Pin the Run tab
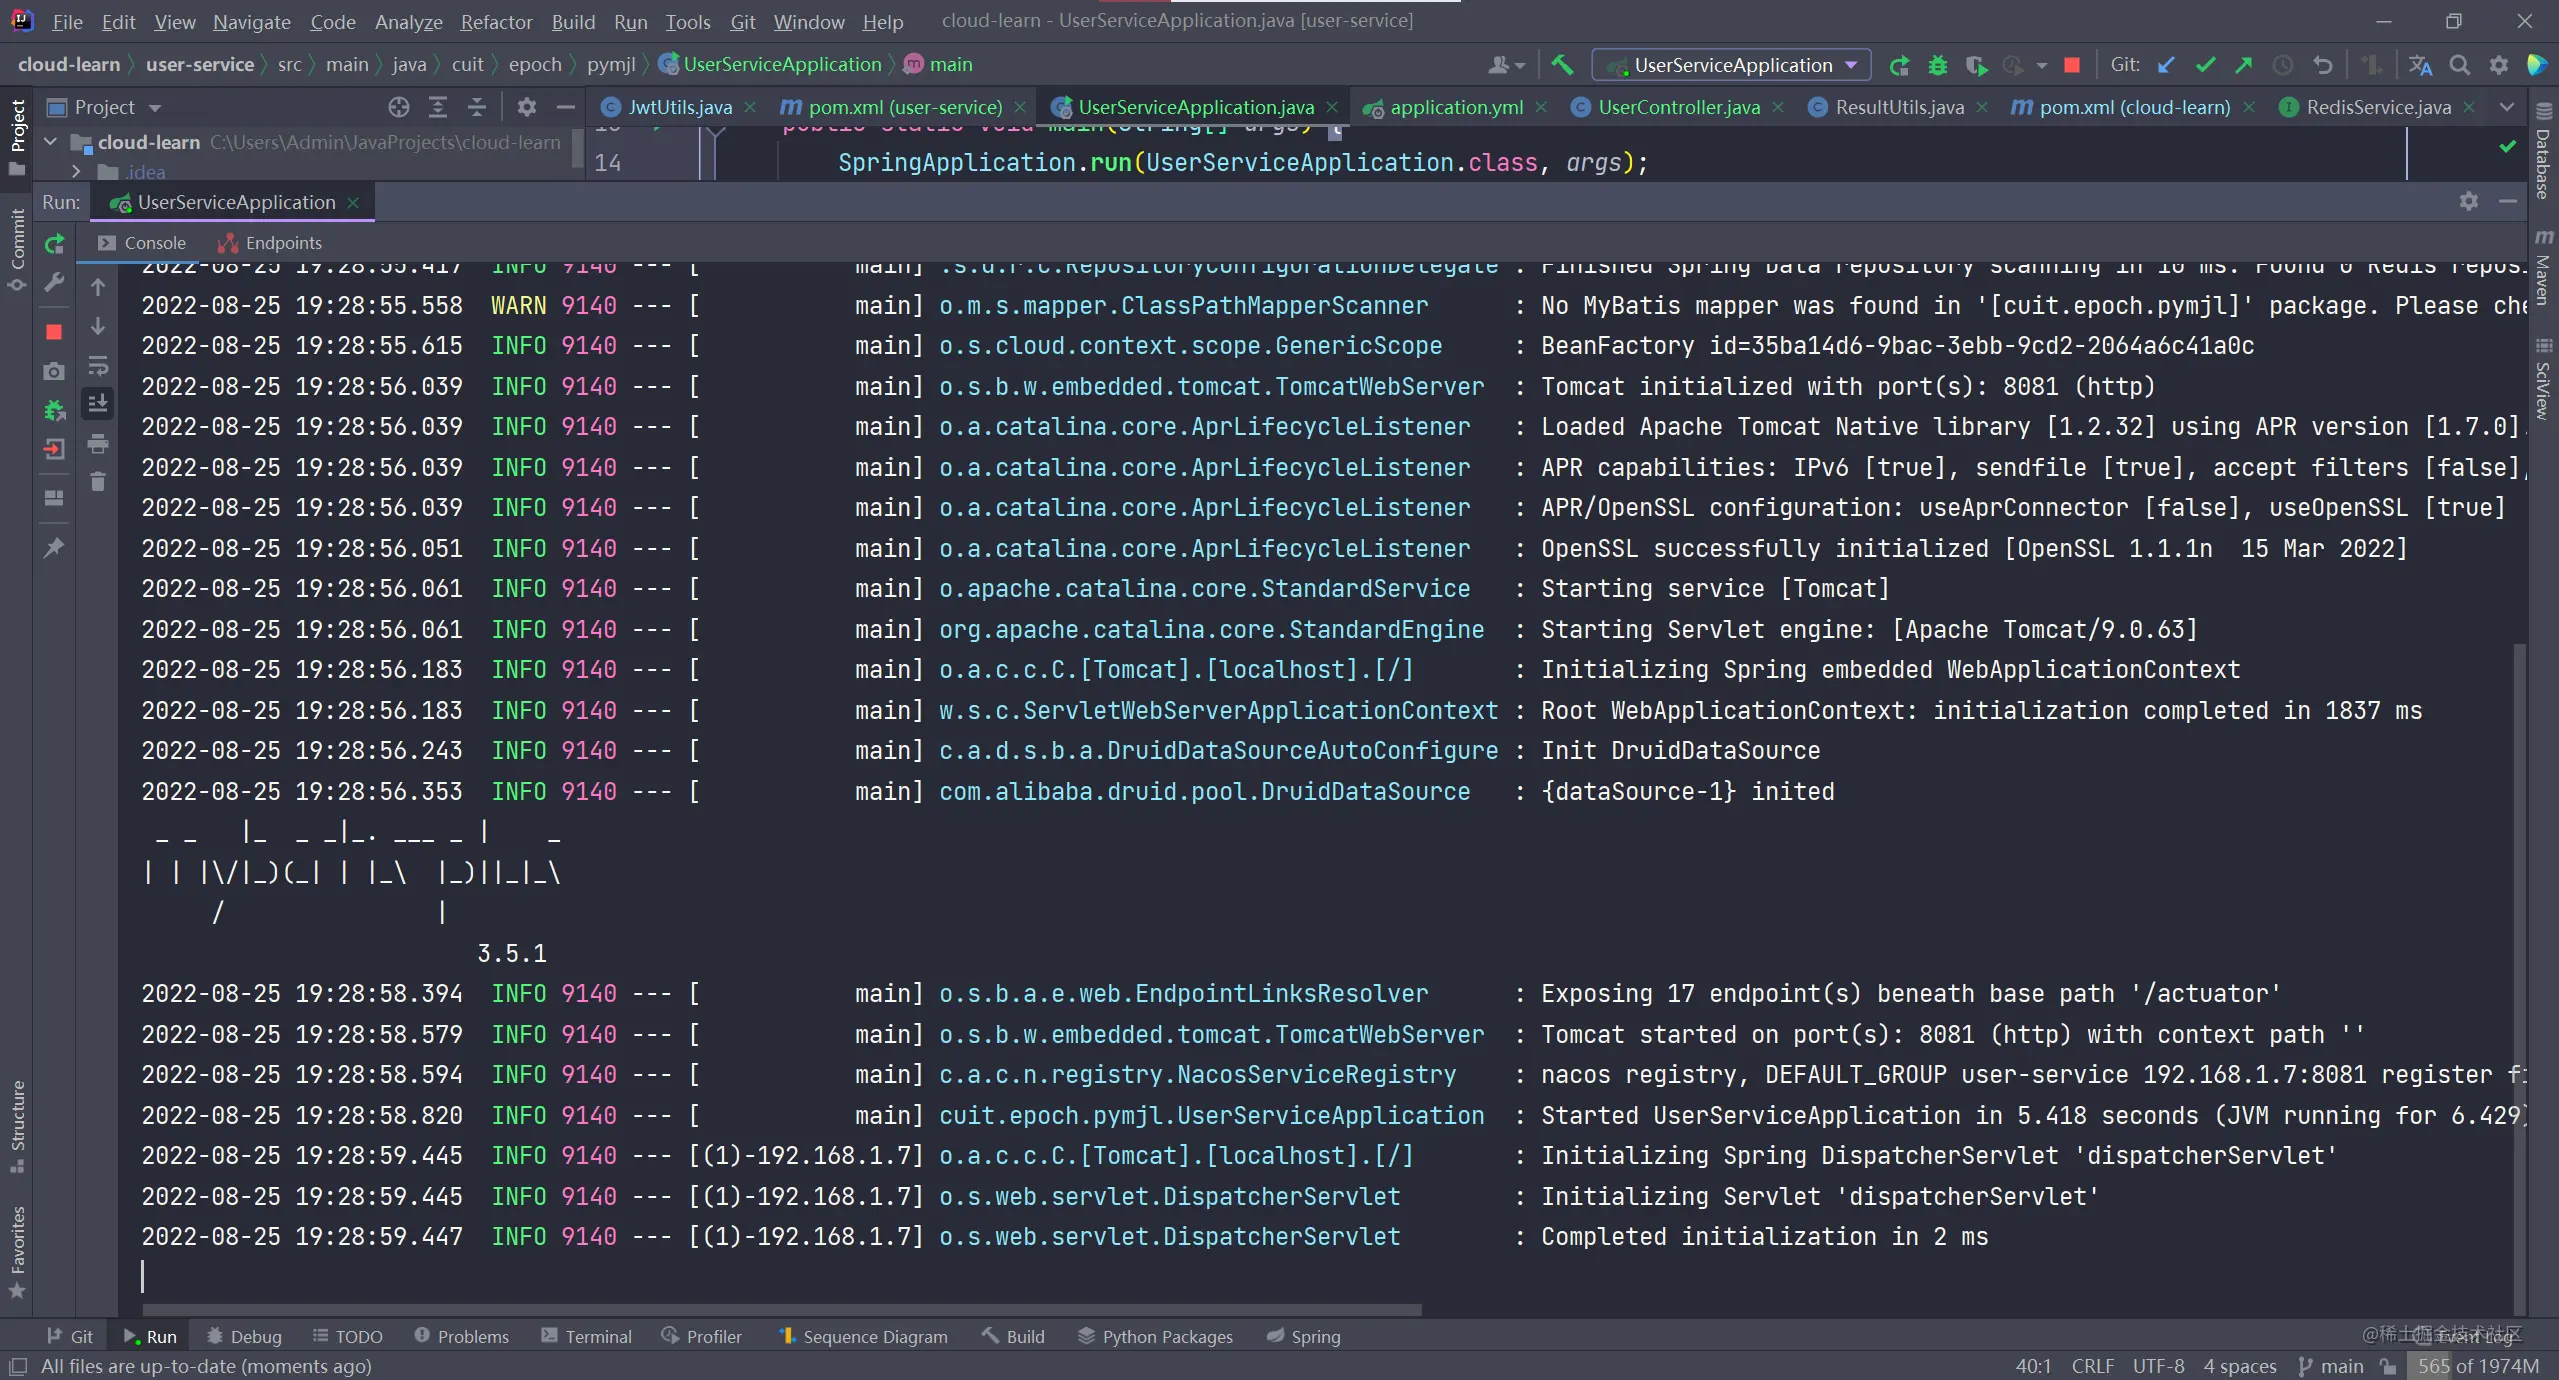Image resolution: width=2559 pixels, height=1380 pixels. (x=55, y=547)
